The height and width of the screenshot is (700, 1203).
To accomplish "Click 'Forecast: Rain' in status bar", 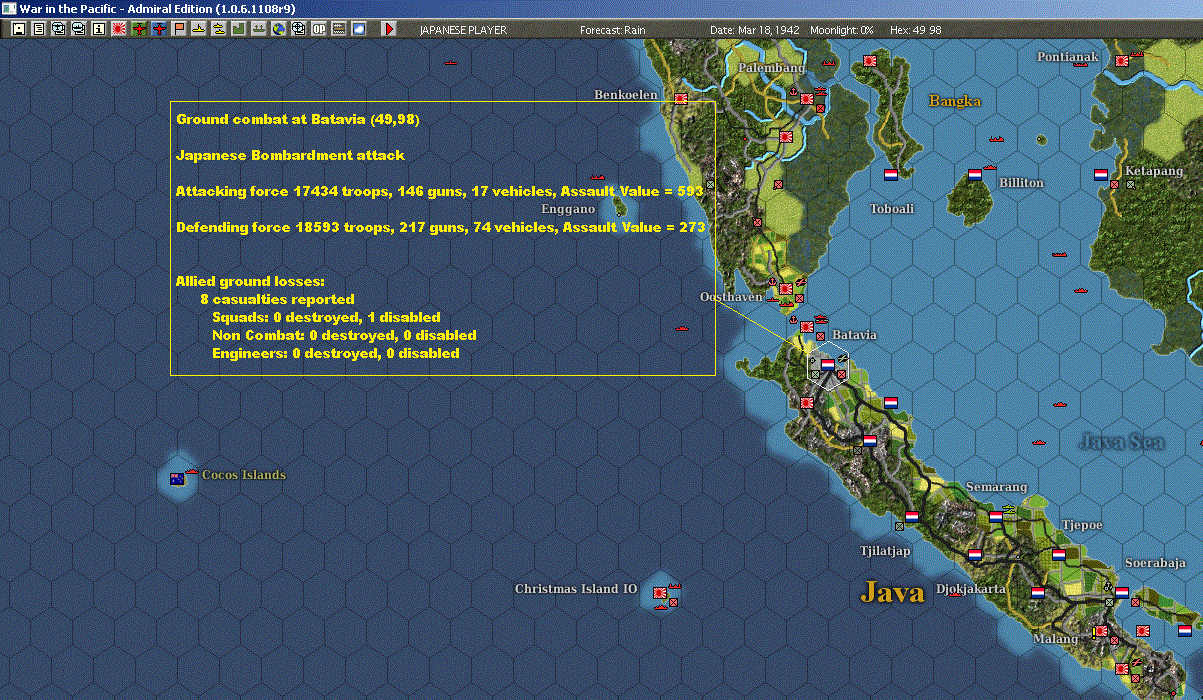I will tap(613, 30).
